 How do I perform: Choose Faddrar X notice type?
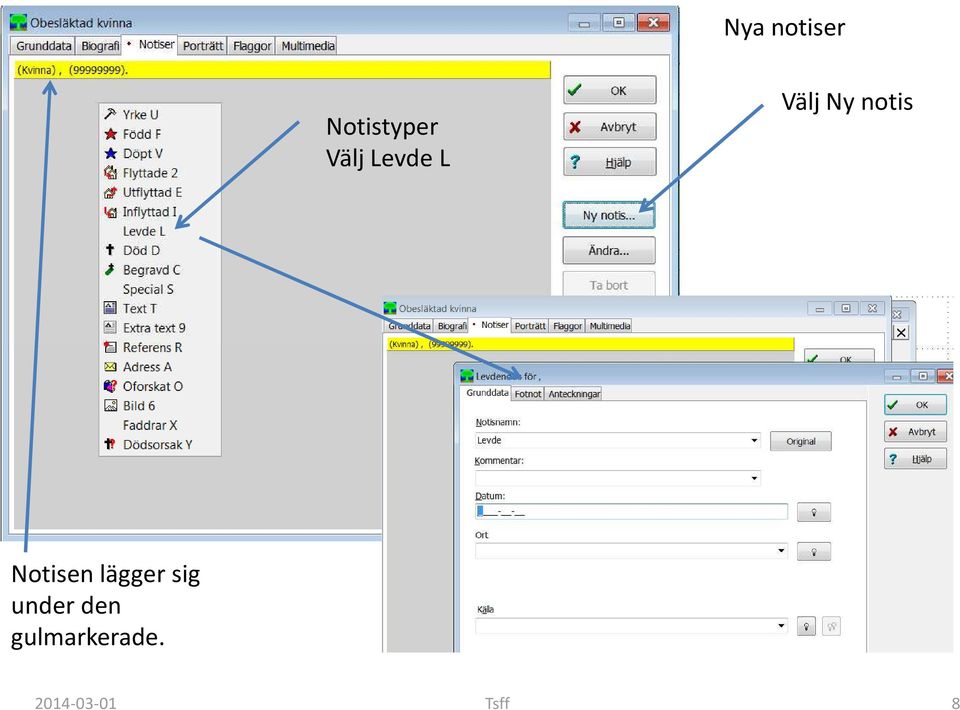(x=150, y=425)
